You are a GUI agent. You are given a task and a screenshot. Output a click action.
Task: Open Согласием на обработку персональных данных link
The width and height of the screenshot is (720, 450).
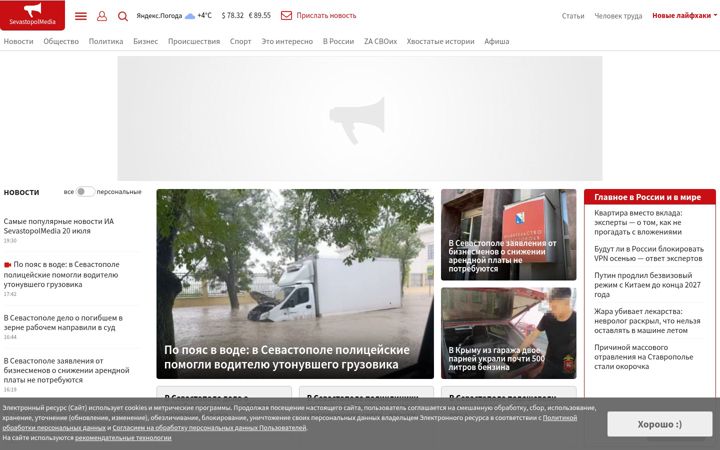209,428
